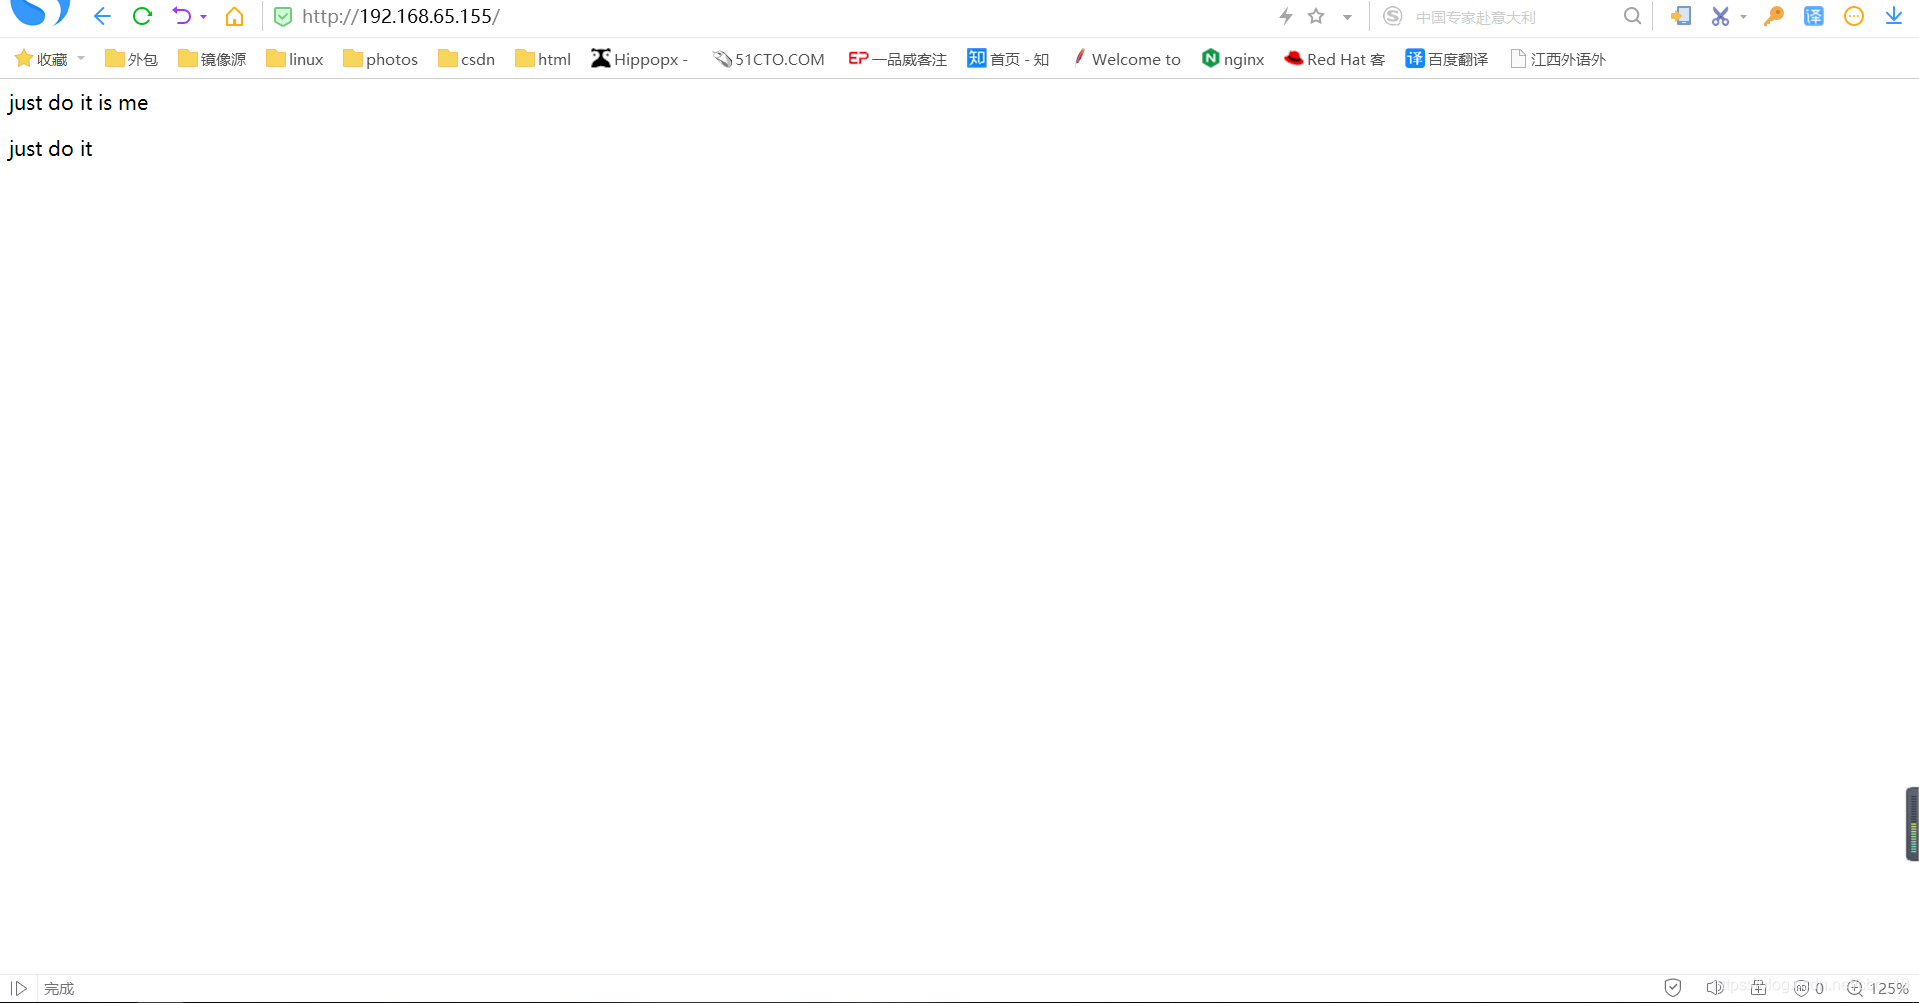
Task: Click the blue translate extension icon
Action: click(x=1814, y=16)
